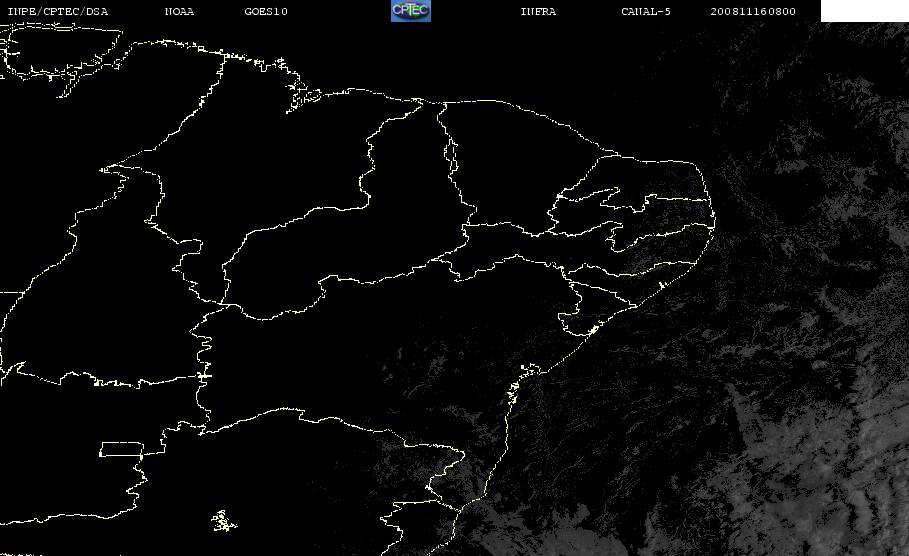Click the INPE/CPTEC/DSA label
This screenshot has width=909, height=556.
click(x=58, y=12)
